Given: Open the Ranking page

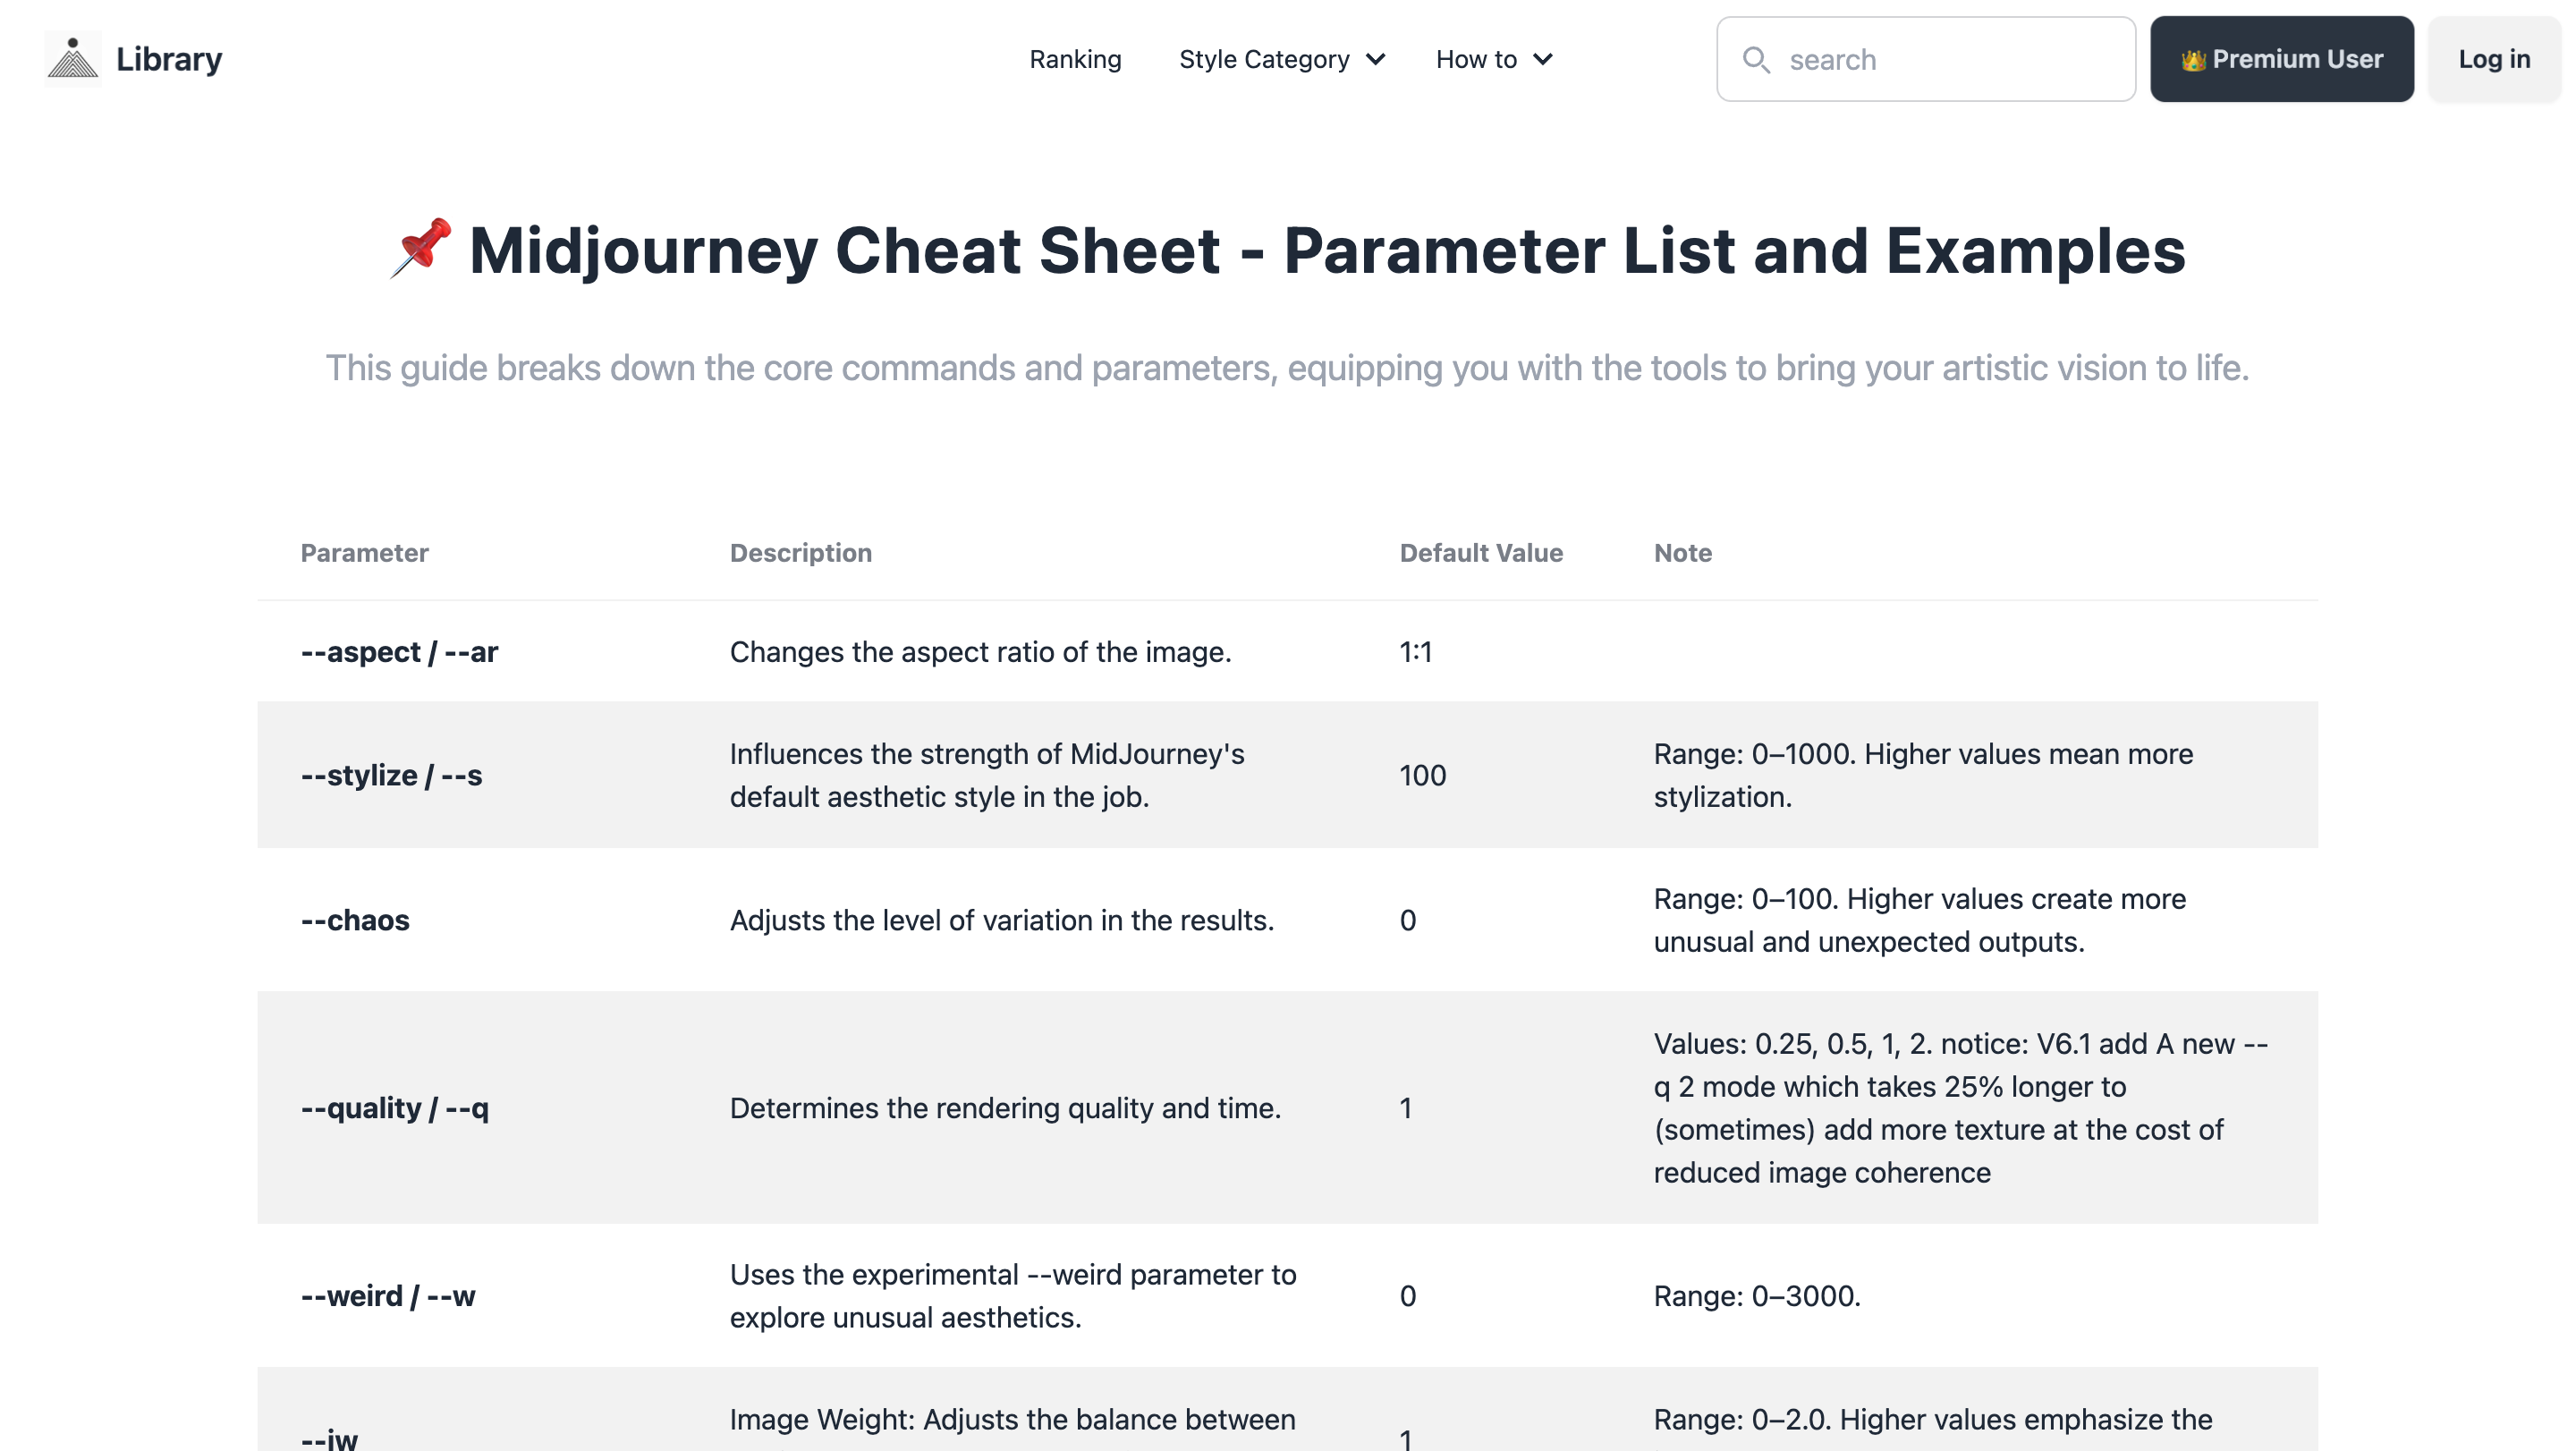Looking at the screenshot, I should coord(1075,59).
